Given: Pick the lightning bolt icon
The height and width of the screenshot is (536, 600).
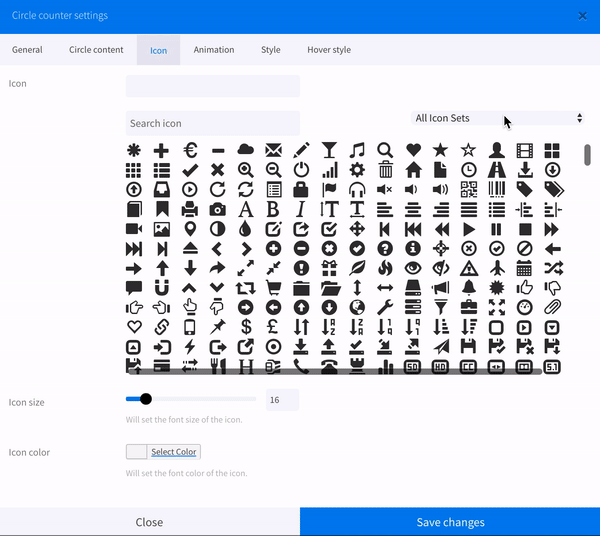Looking at the screenshot, I should [190, 347].
